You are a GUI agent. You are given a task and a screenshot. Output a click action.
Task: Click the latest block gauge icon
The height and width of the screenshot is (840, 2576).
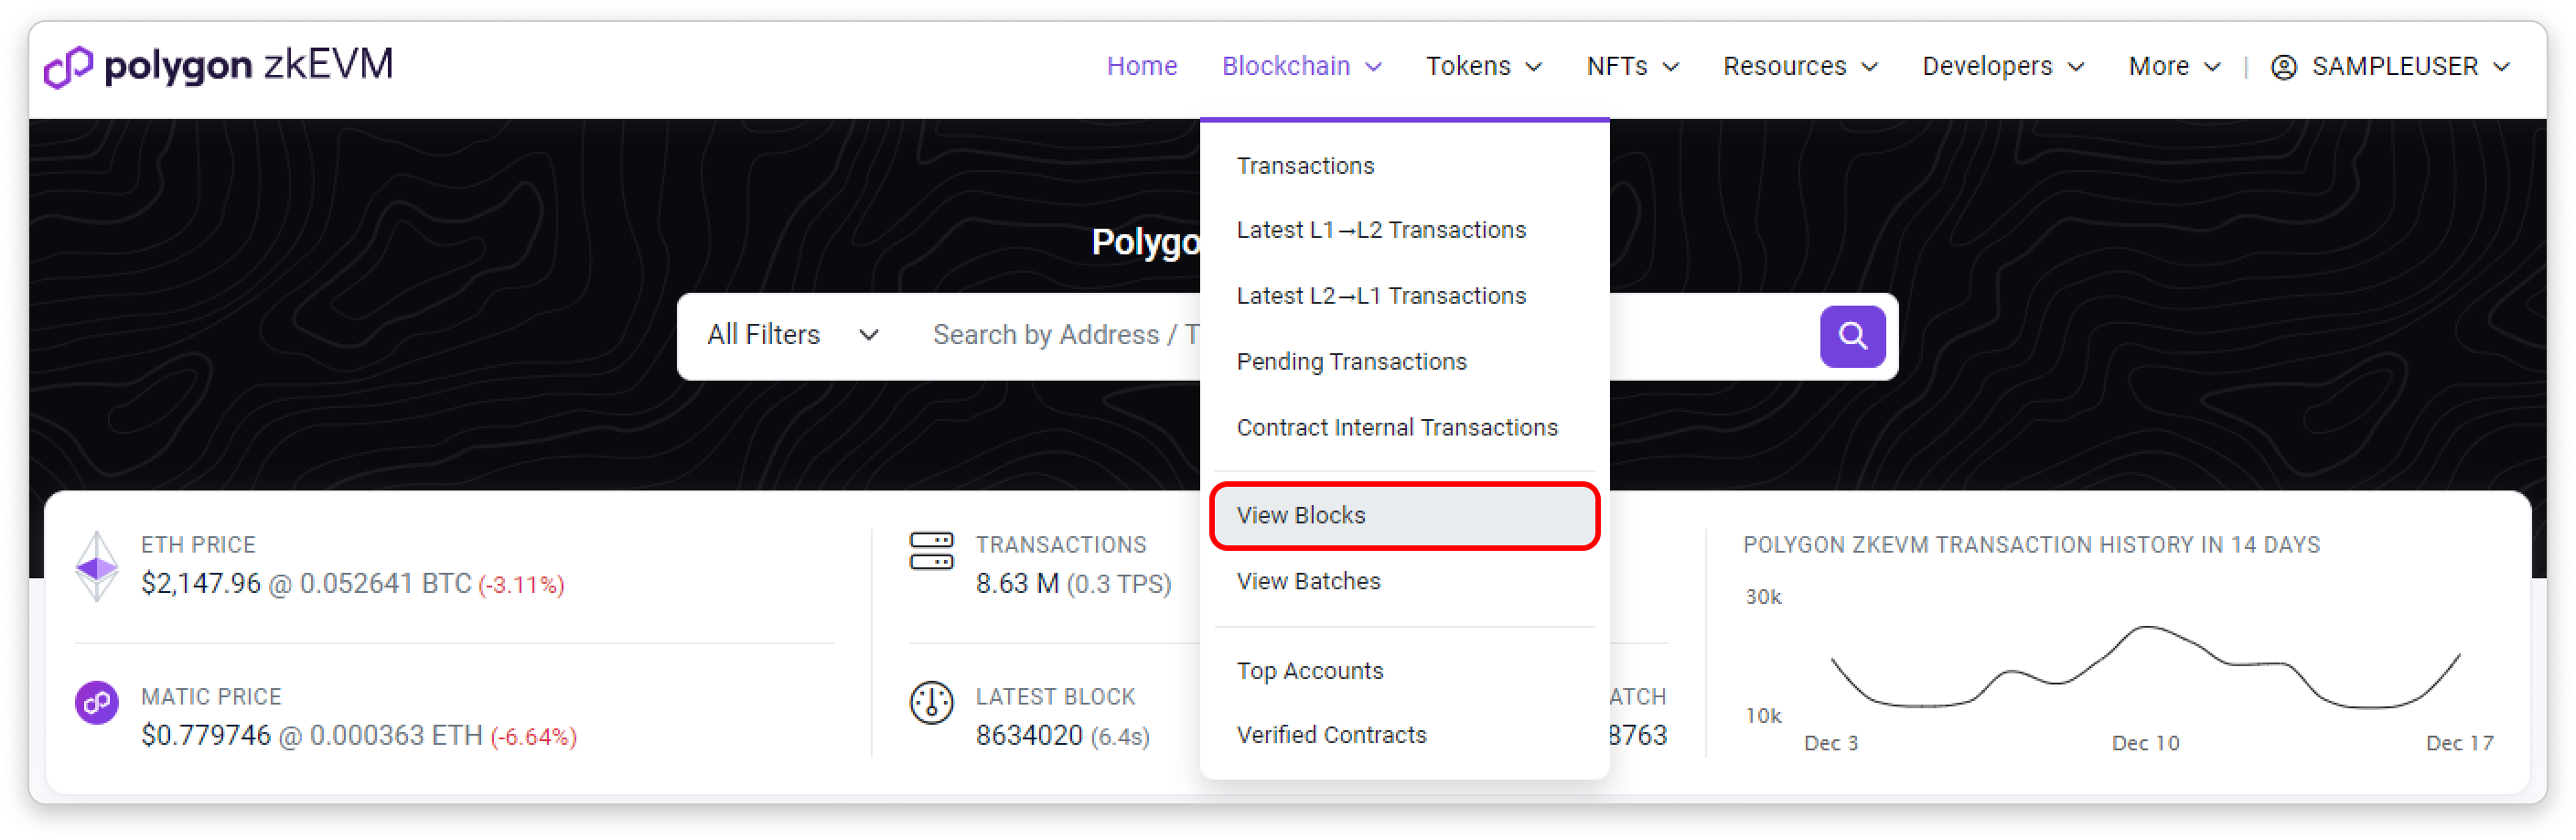click(x=931, y=702)
